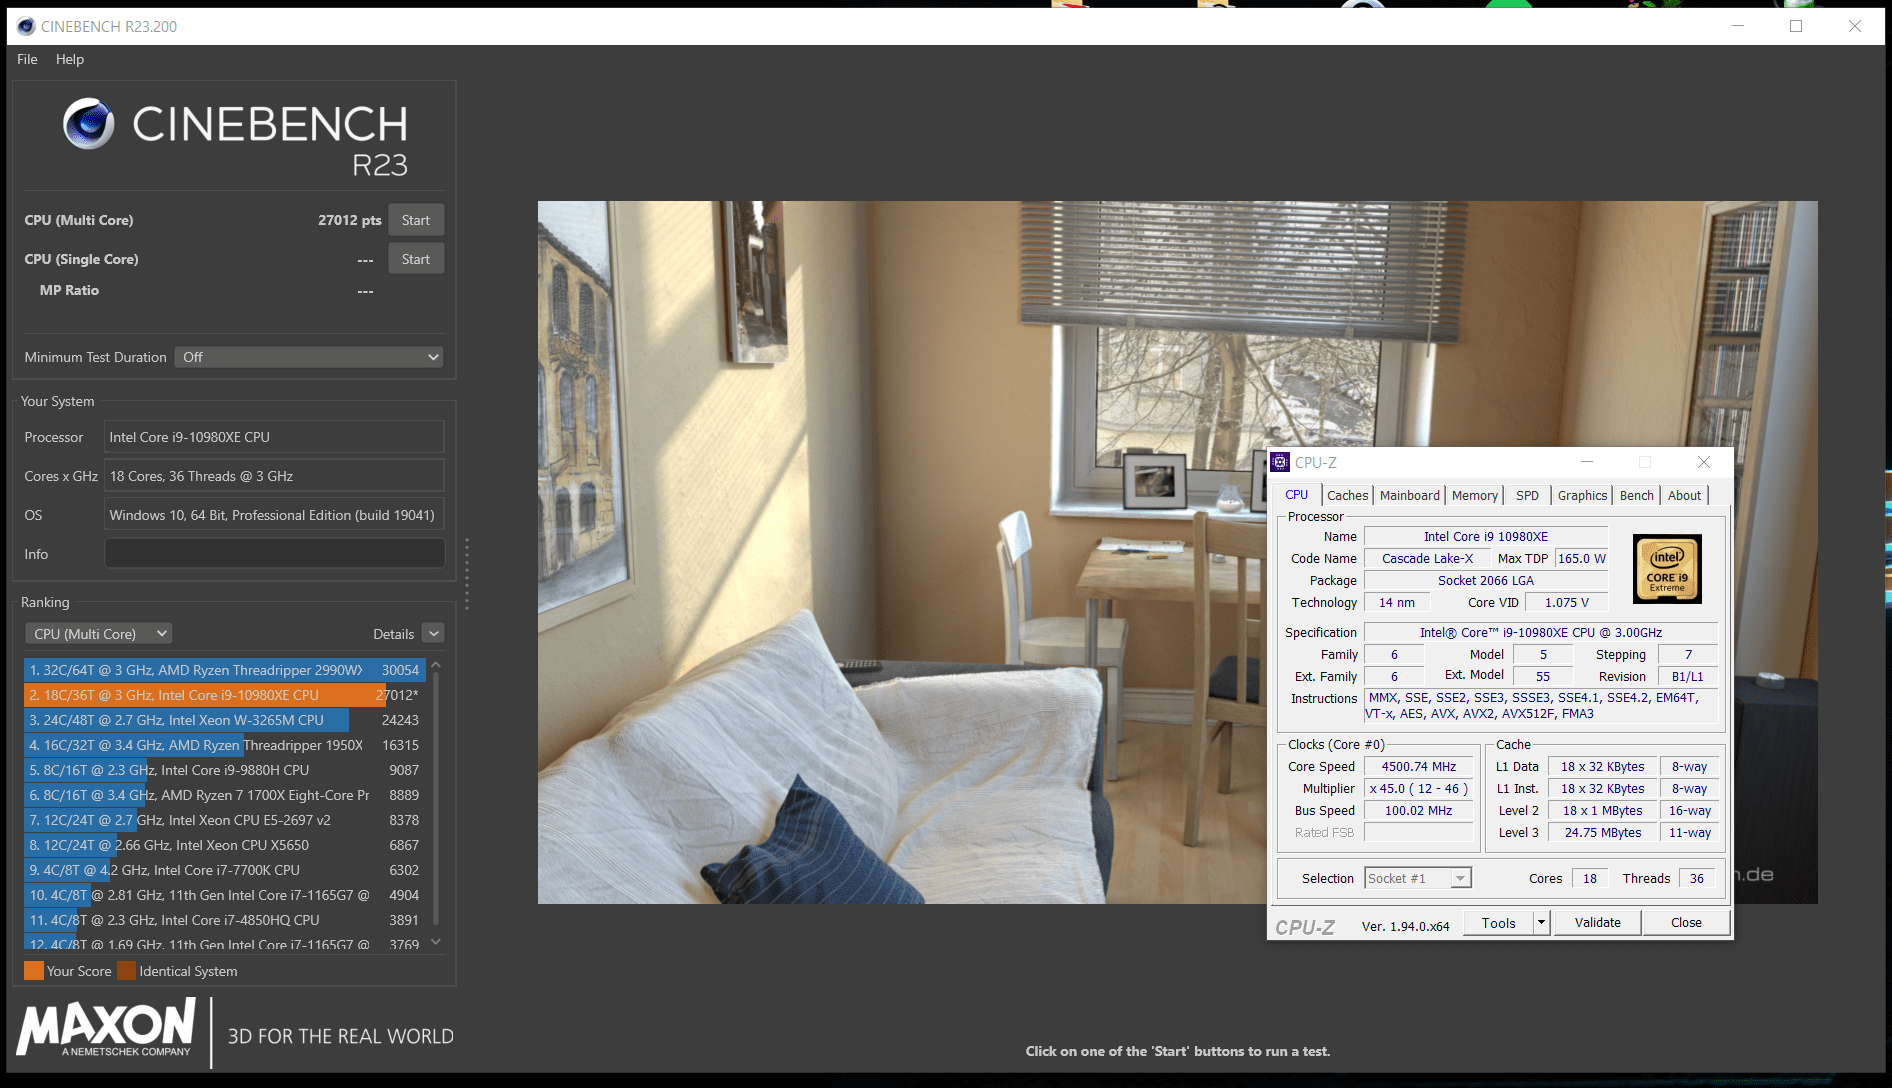Screen dimensions: 1892x1088
Task: Select the Intel Xeon CPU E5-2697 v2 ranking row
Action: point(224,820)
